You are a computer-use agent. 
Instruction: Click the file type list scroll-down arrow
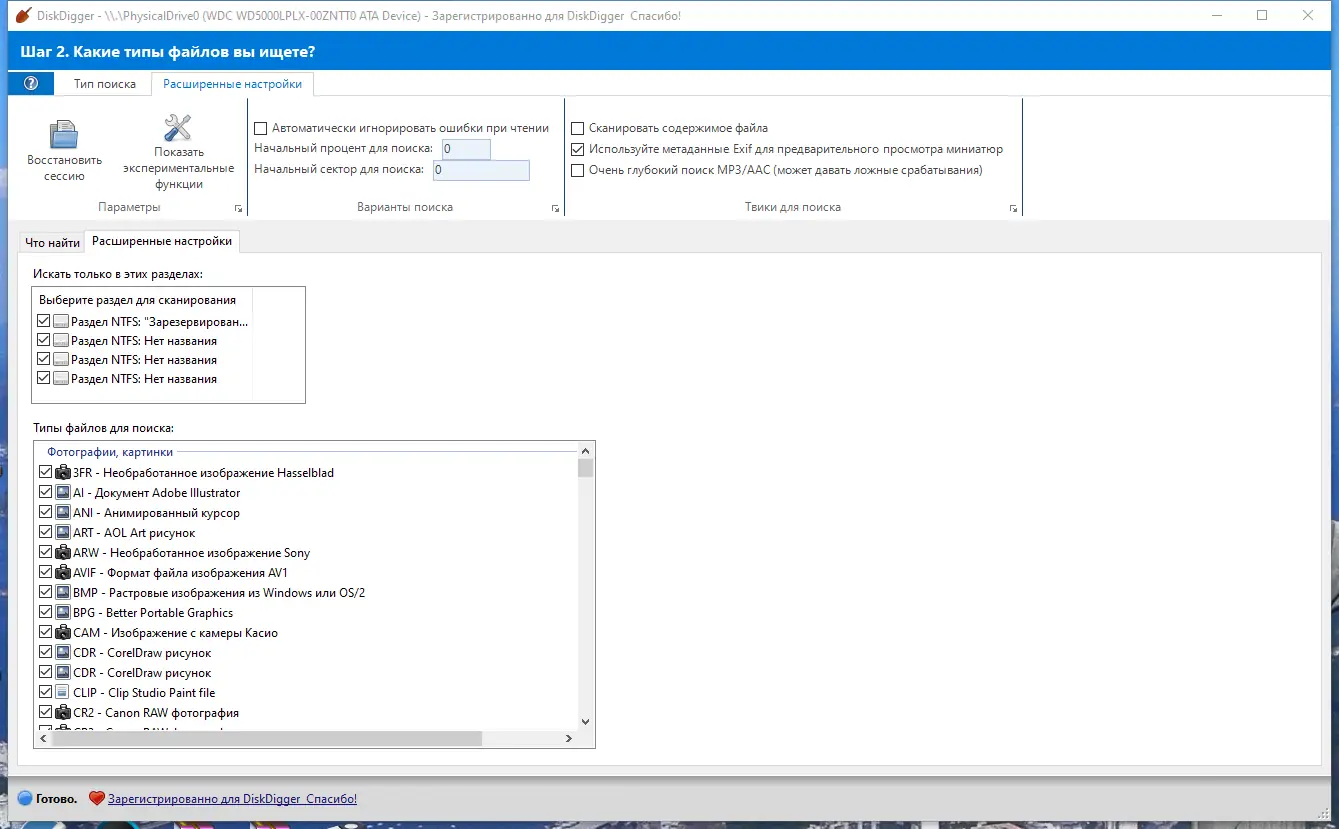pyautogui.click(x=585, y=721)
